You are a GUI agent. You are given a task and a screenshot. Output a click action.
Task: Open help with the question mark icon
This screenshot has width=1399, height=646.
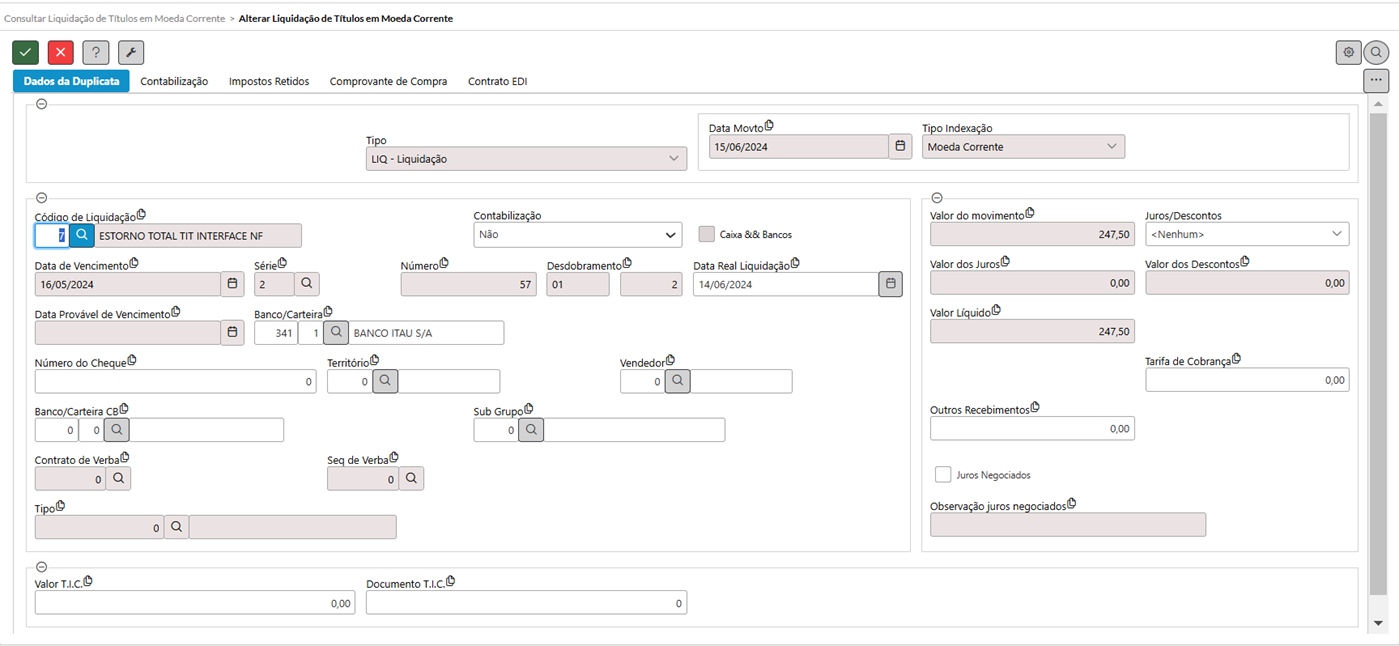pos(95,53)
